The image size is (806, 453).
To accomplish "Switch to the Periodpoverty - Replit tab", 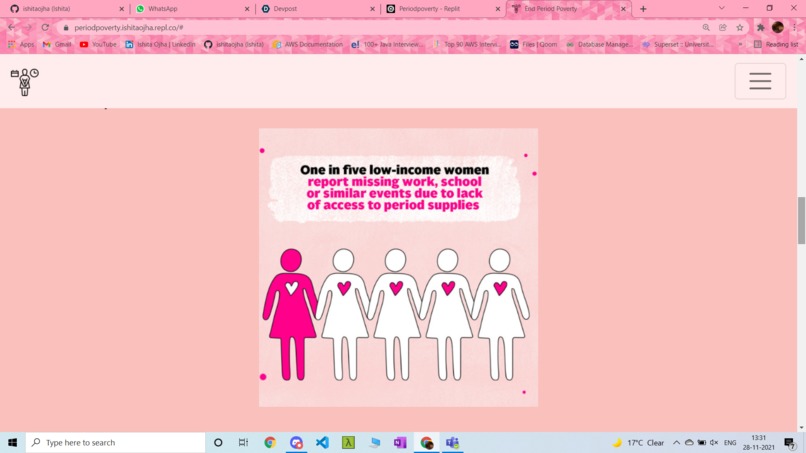I will click(442, 9).
